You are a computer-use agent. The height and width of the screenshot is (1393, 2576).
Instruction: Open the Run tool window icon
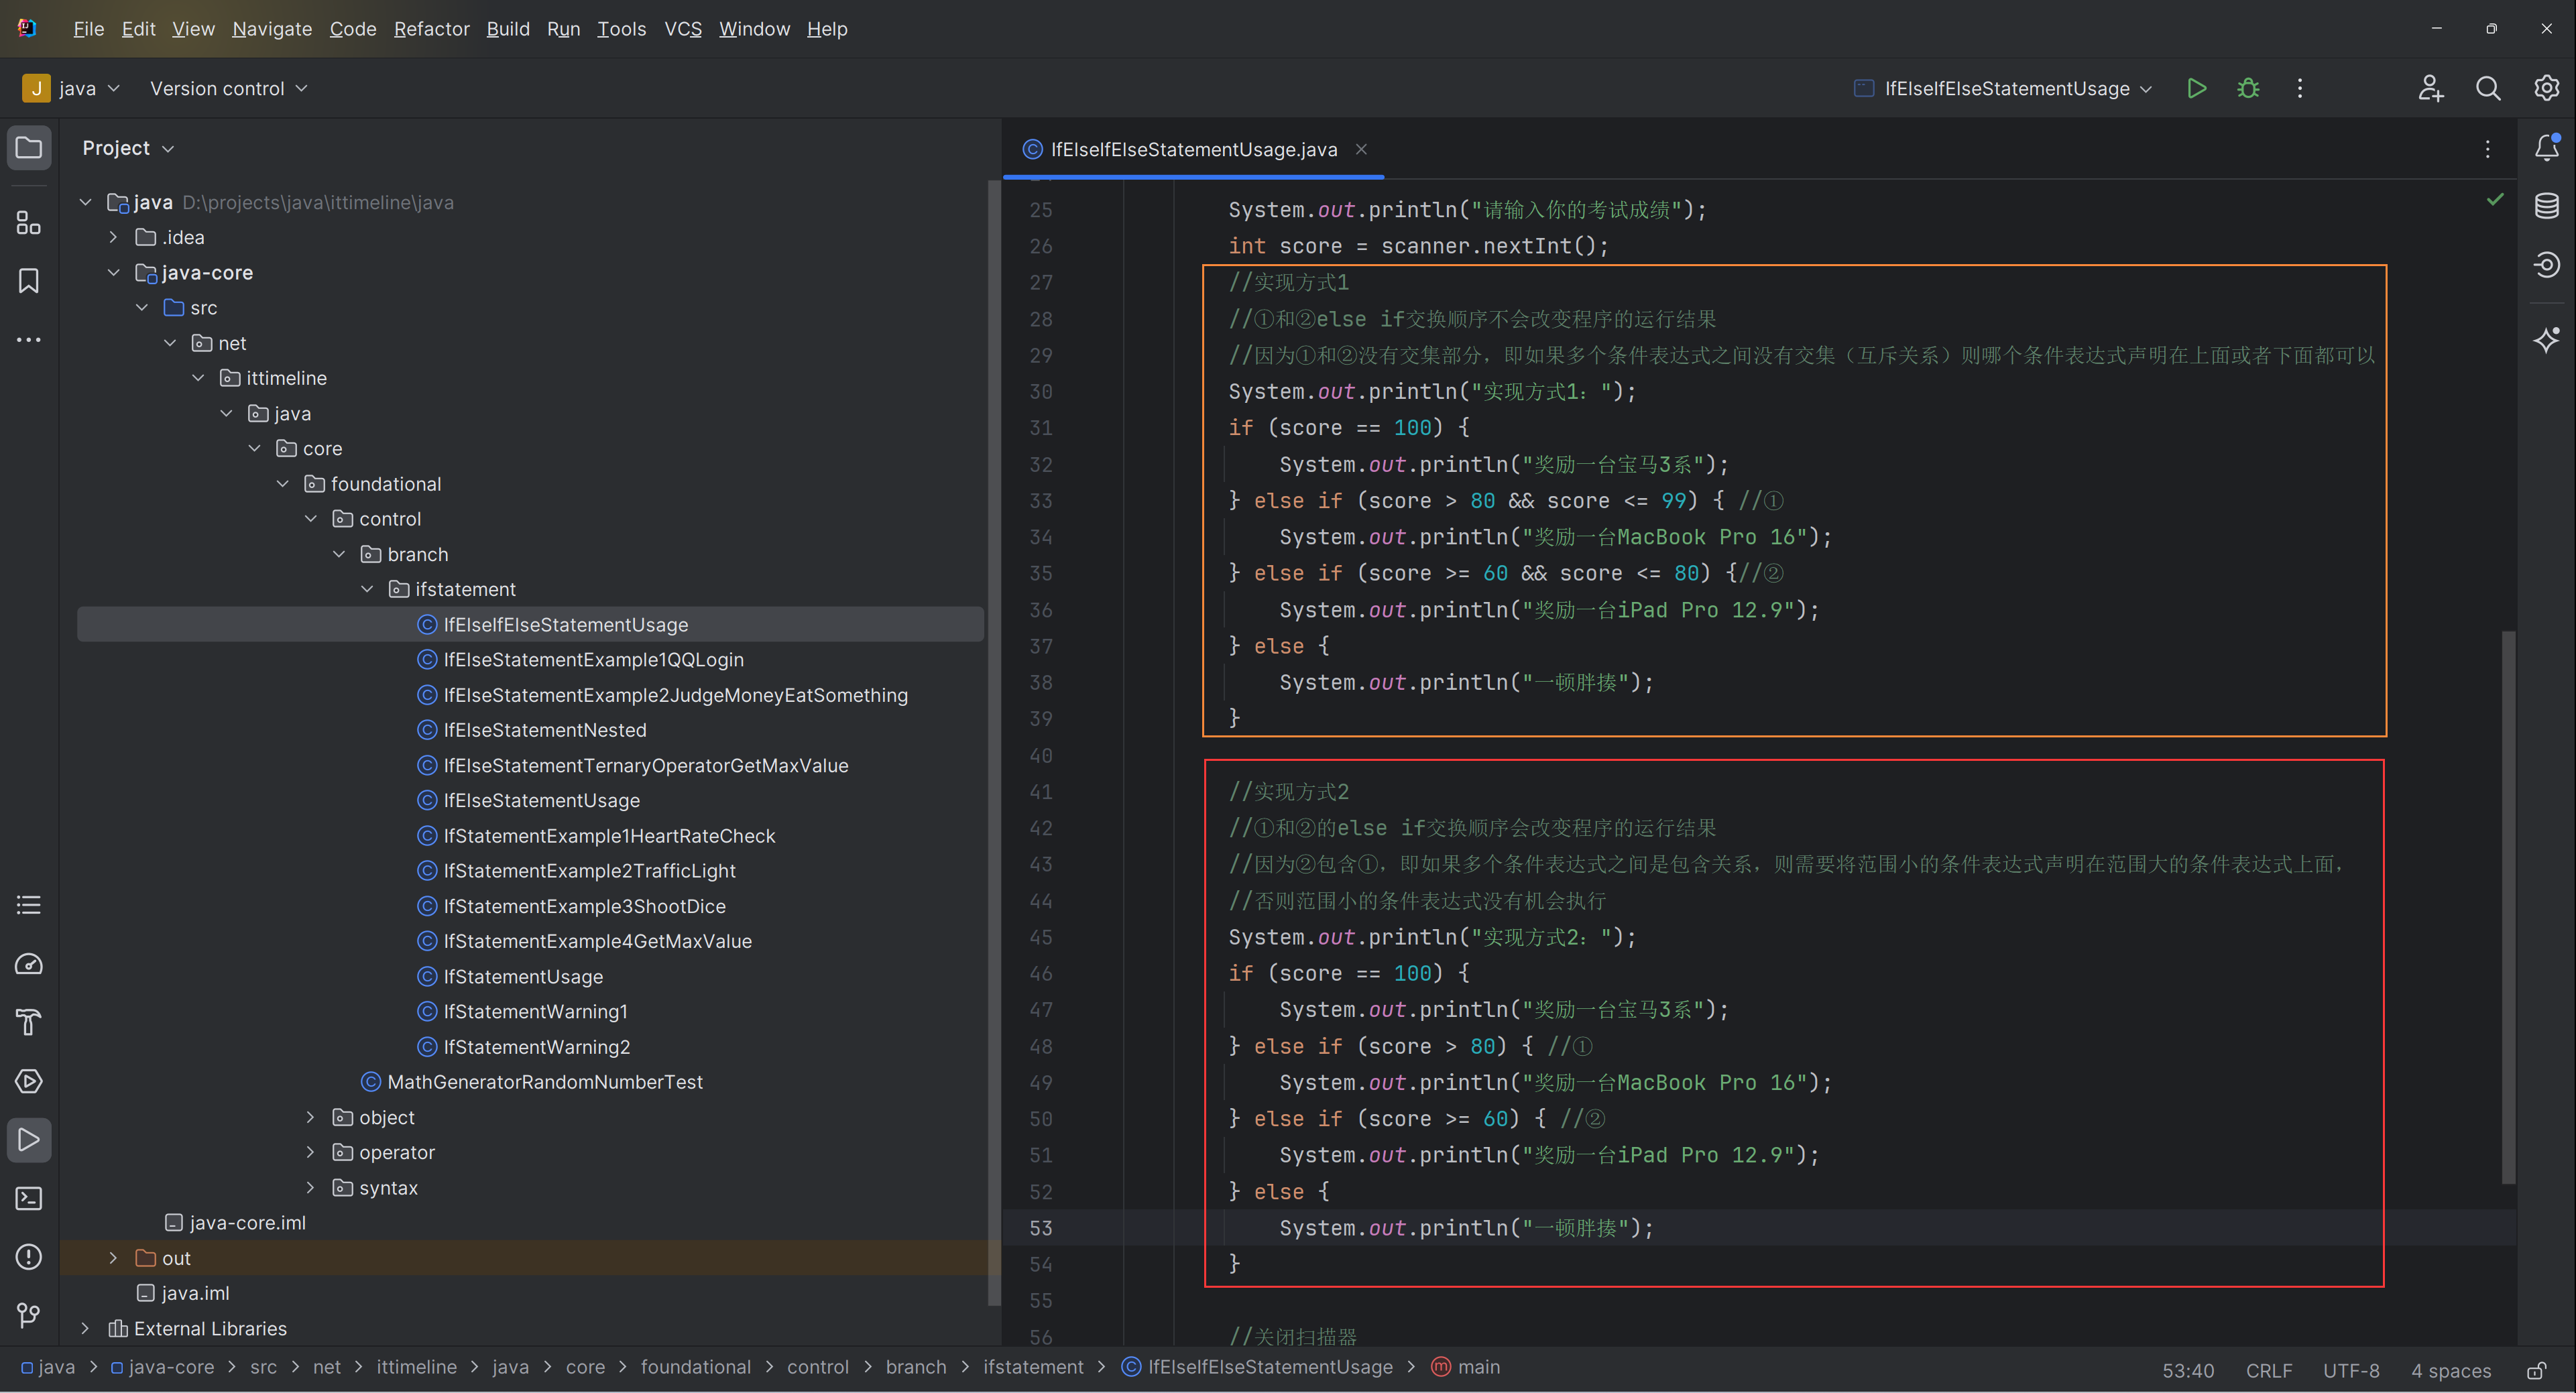29,1140
